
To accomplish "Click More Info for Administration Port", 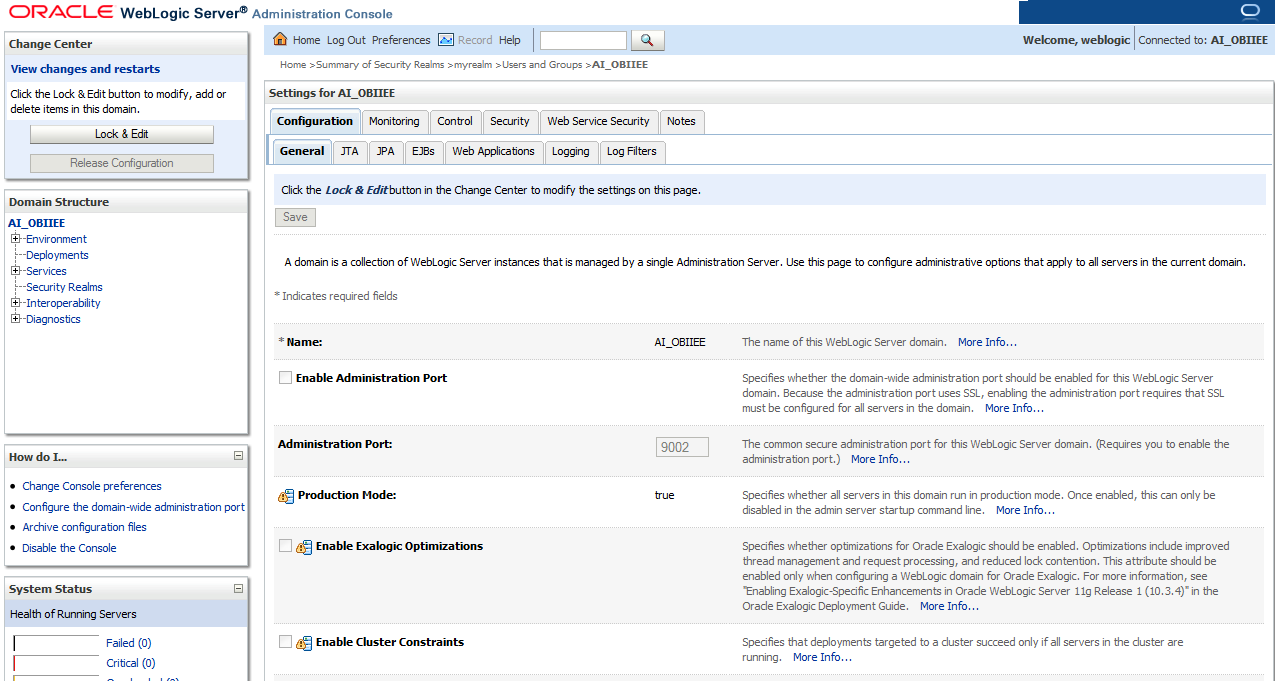I will coord(880,459).
